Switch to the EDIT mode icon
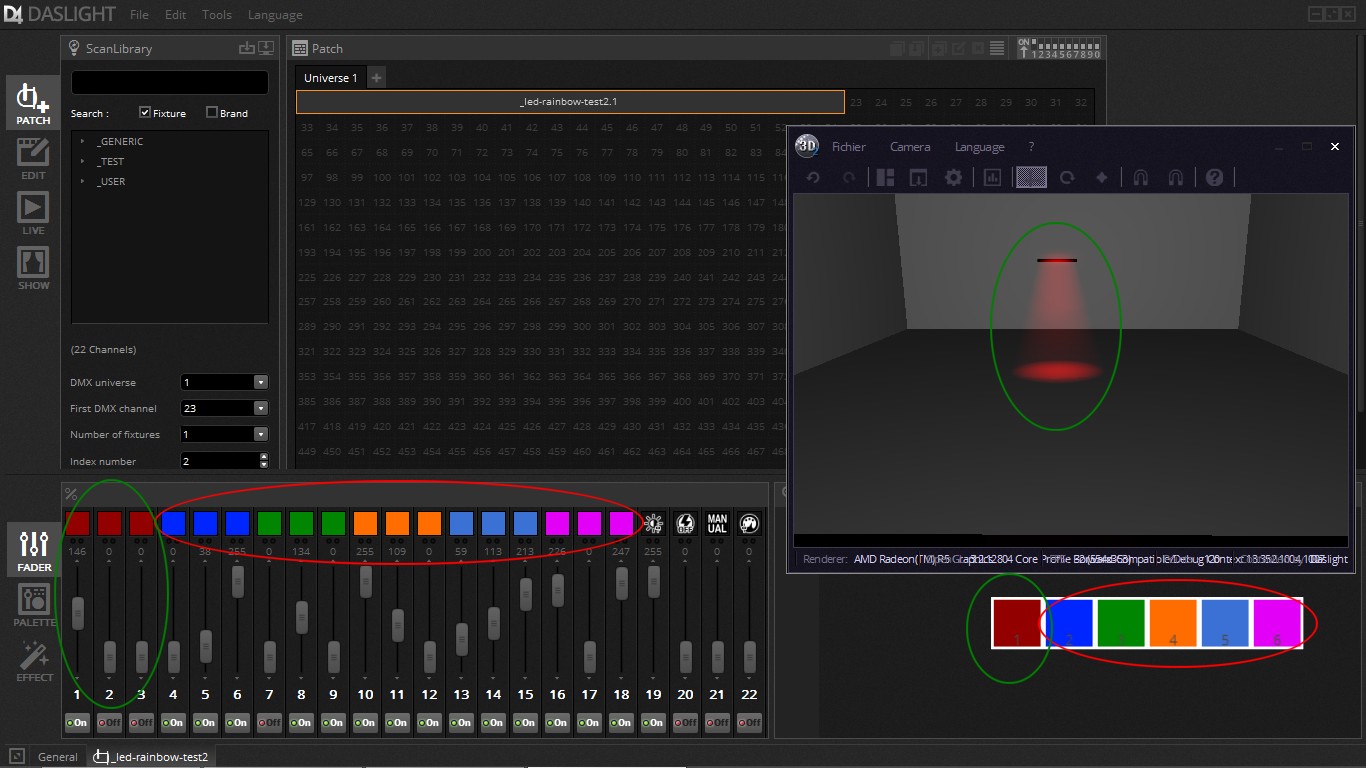 pos(33,160)
